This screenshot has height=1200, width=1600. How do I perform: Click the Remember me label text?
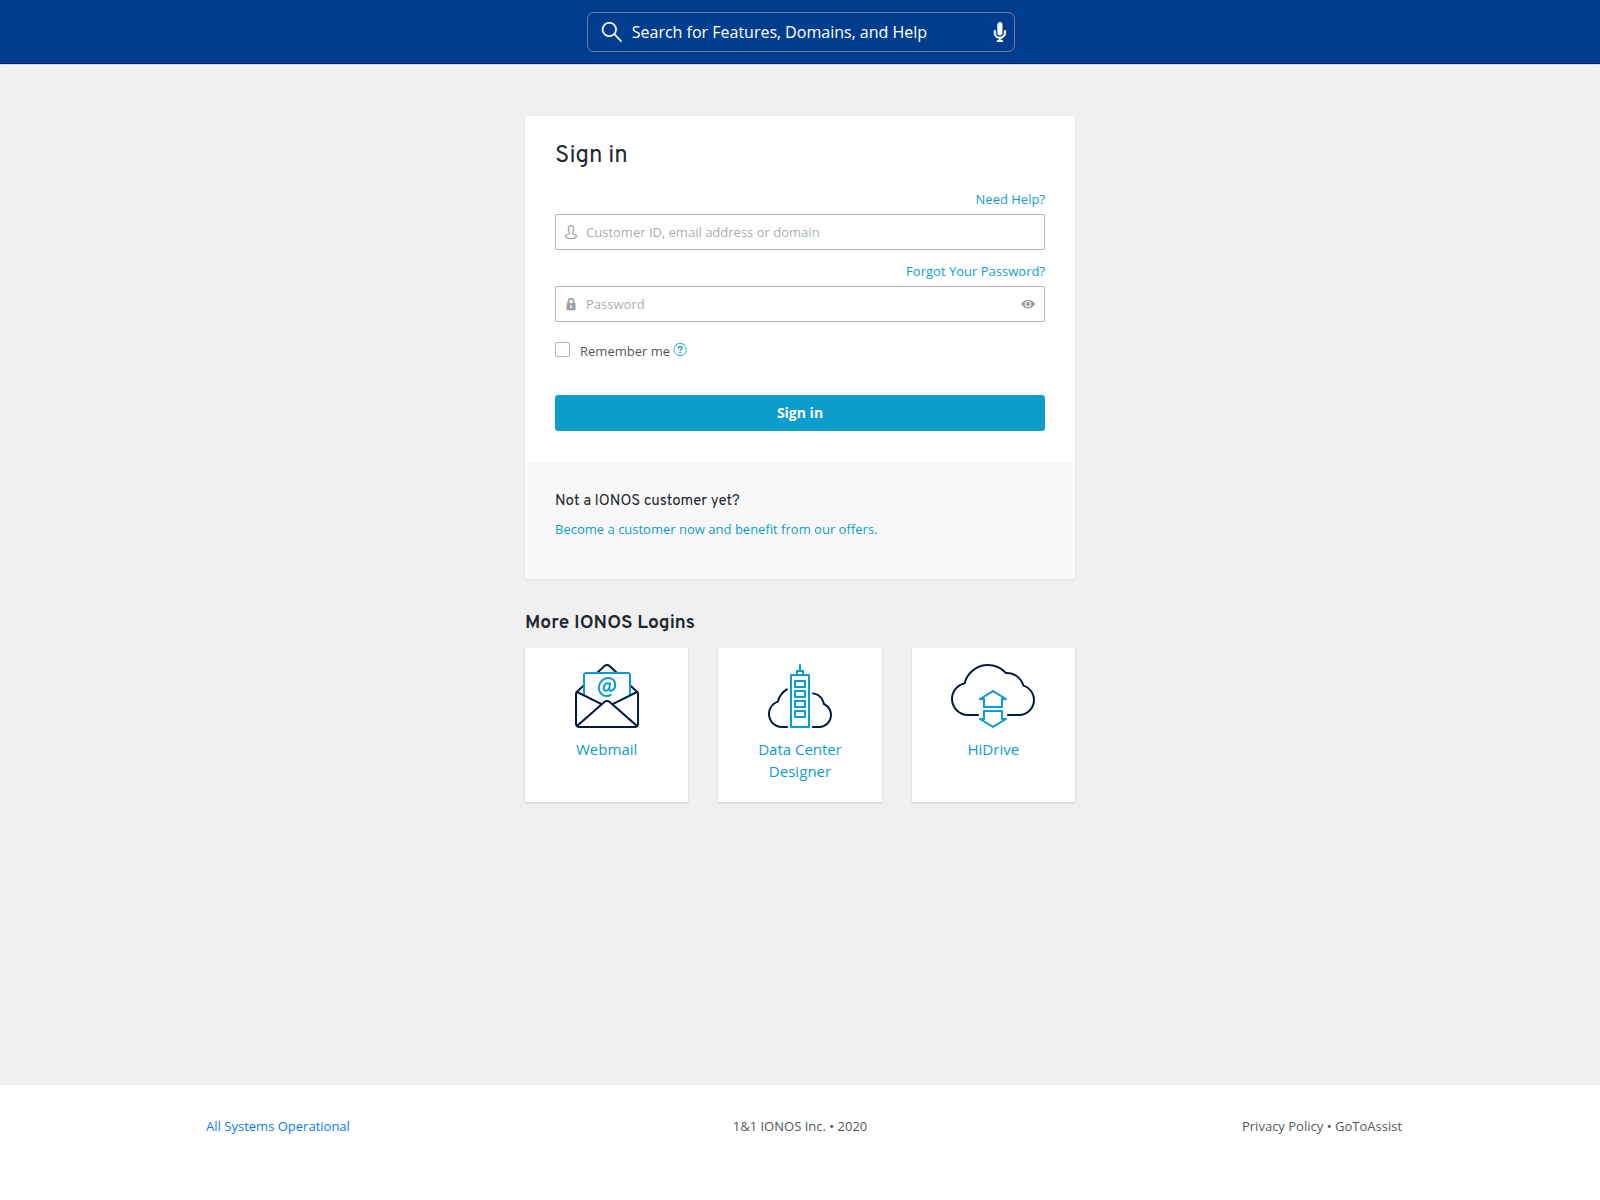tap(625, 351)
